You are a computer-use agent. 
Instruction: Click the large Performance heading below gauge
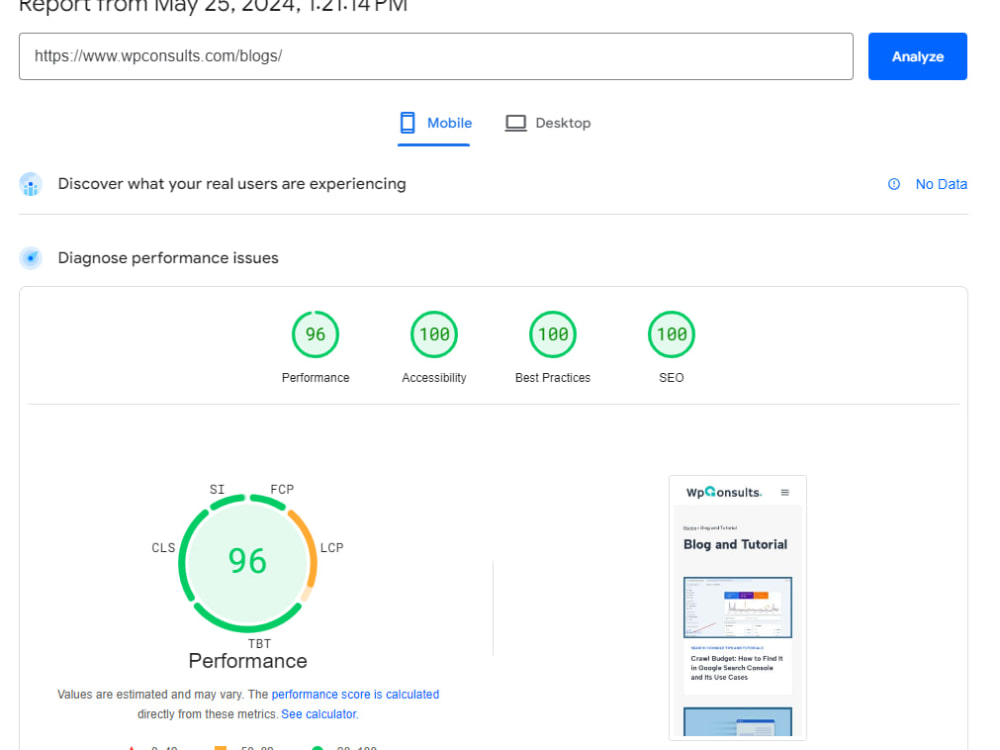tap(247, 661)
